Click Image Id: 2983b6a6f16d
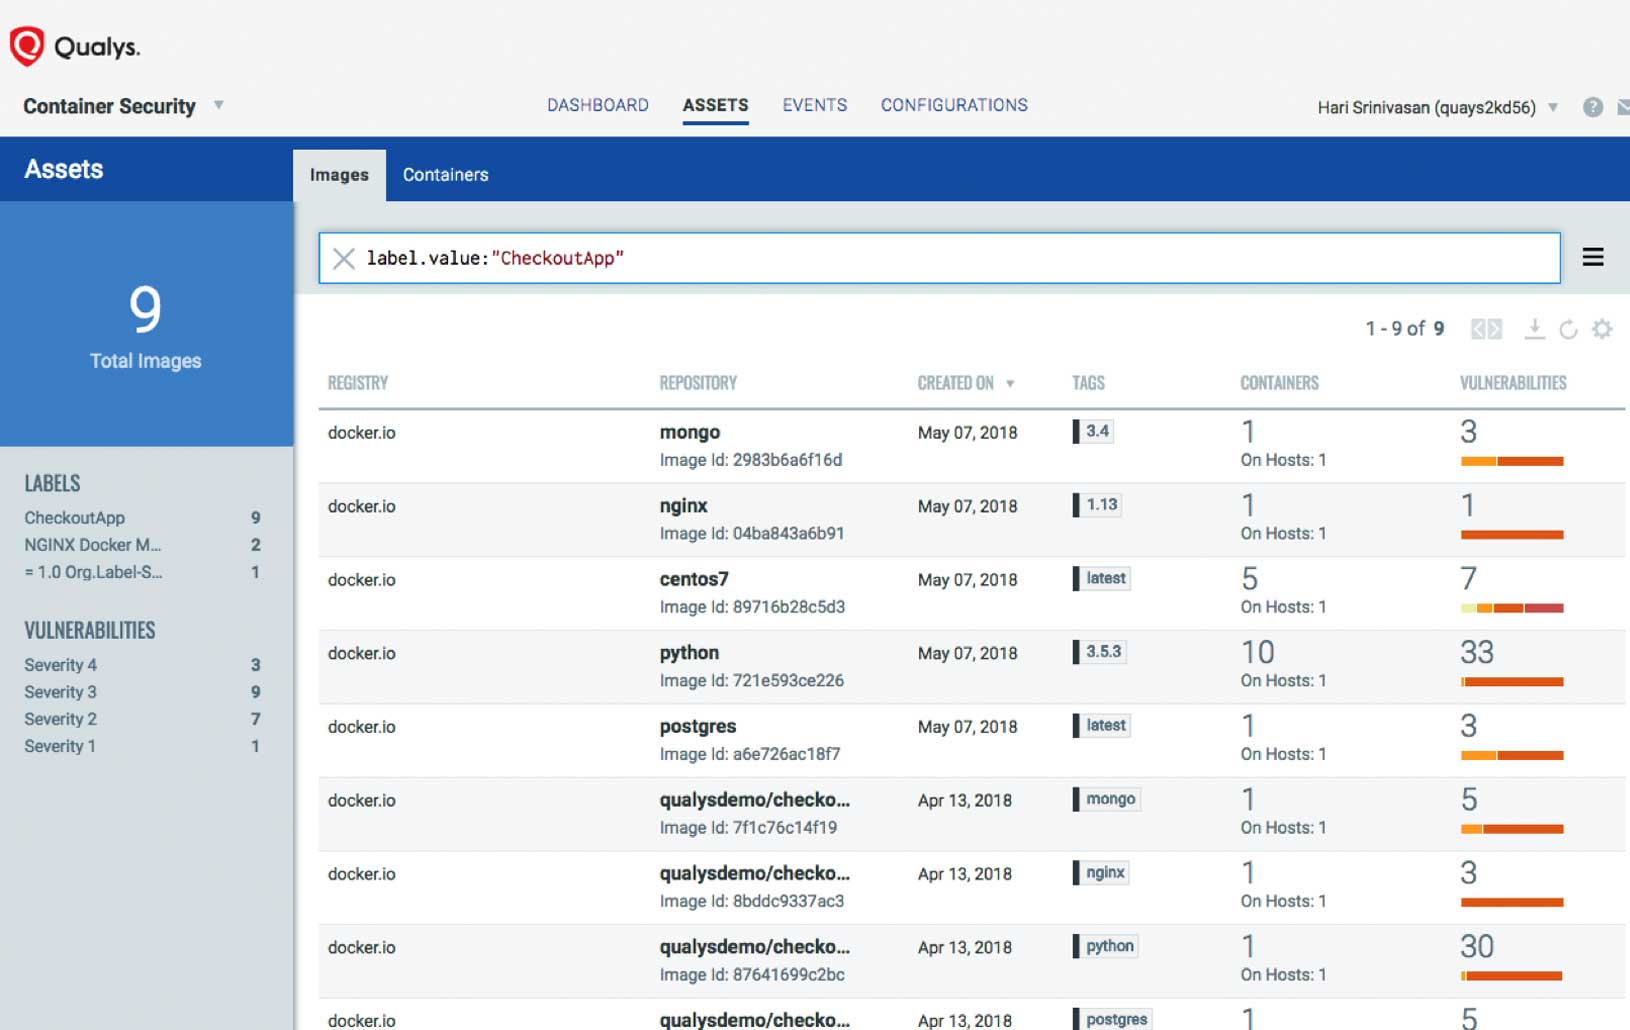Image resolution: width=1630 pixels, height=1030 pixels. point(751,460)
